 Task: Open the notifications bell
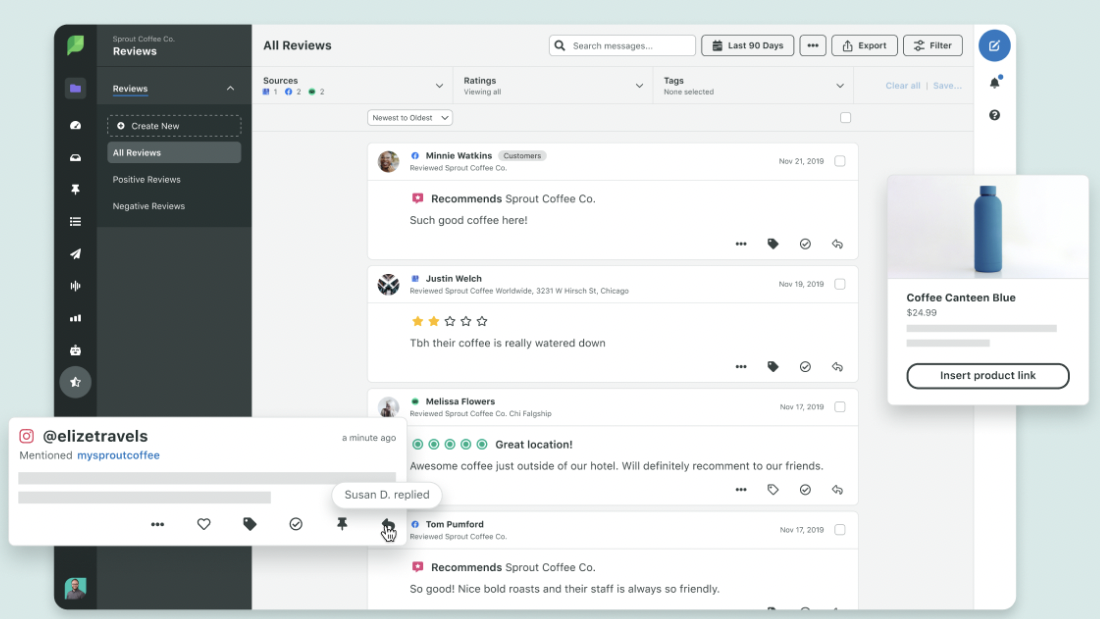coord(994,83)
